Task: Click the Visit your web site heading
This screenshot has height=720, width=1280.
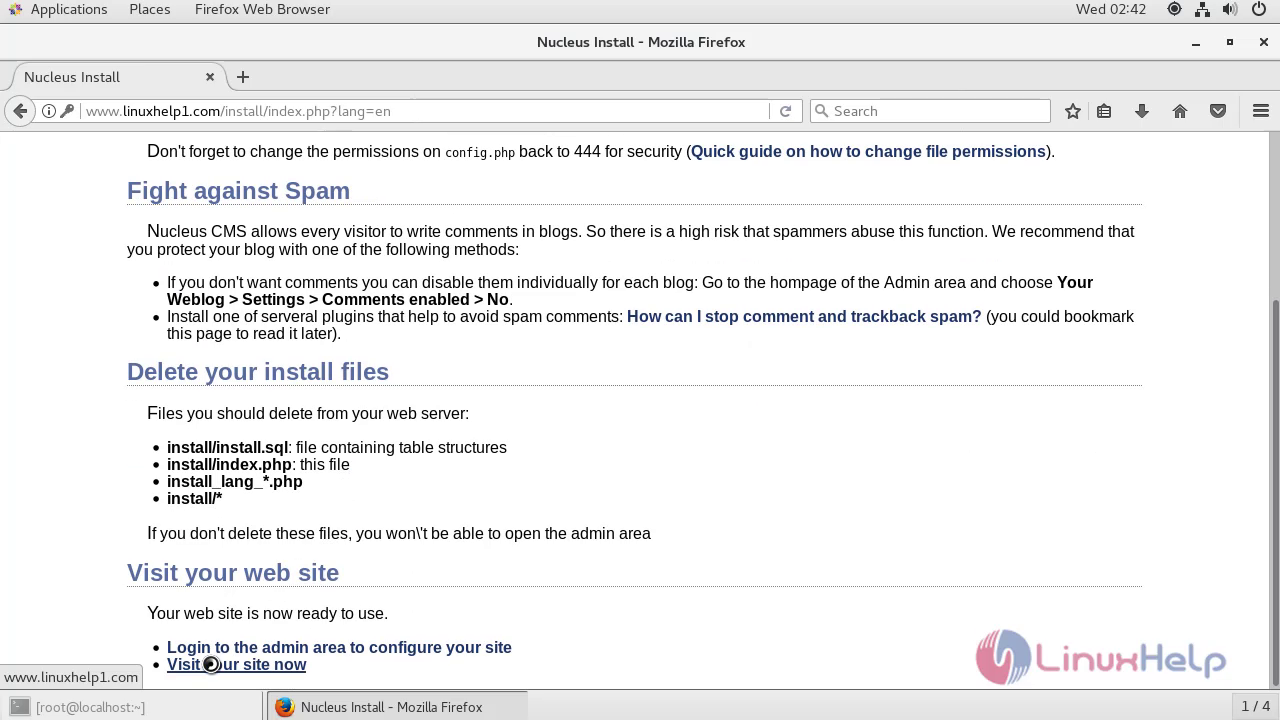Action: coord(233,573)
